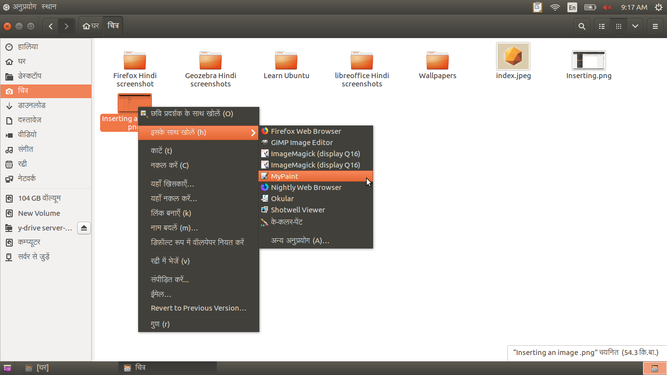Open स्थान menu in top panel
This screenshot has width=667, height=375.
pos(49,7)
